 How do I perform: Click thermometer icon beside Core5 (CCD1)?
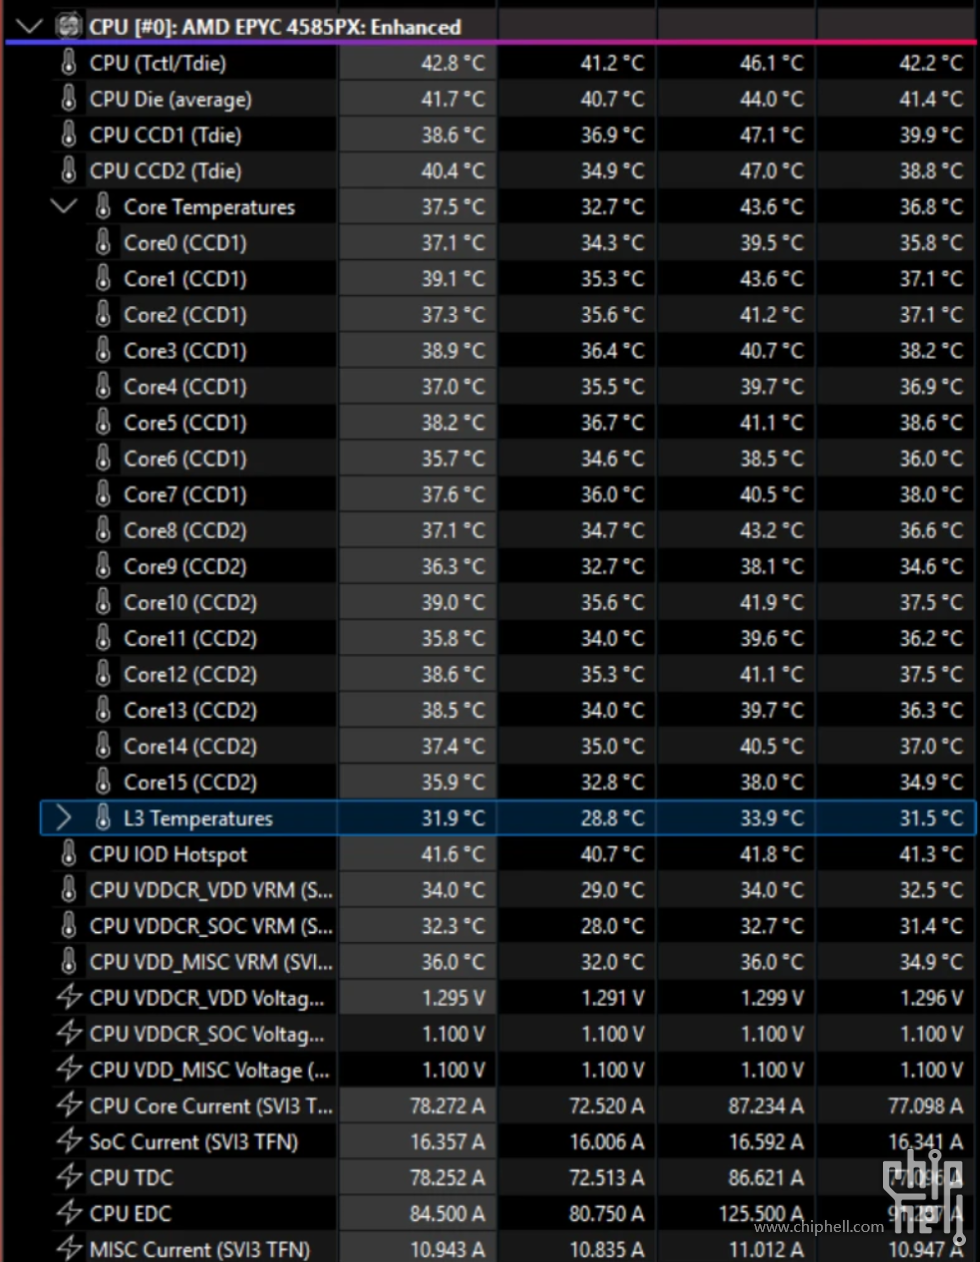pyautogui.click(x=102, y=423)
